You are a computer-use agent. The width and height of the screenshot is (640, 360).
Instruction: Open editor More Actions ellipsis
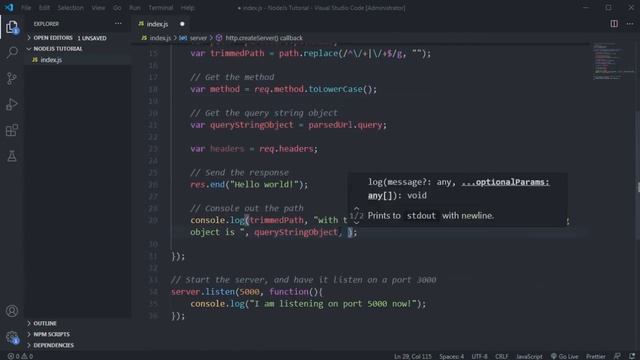click(630, 24)
